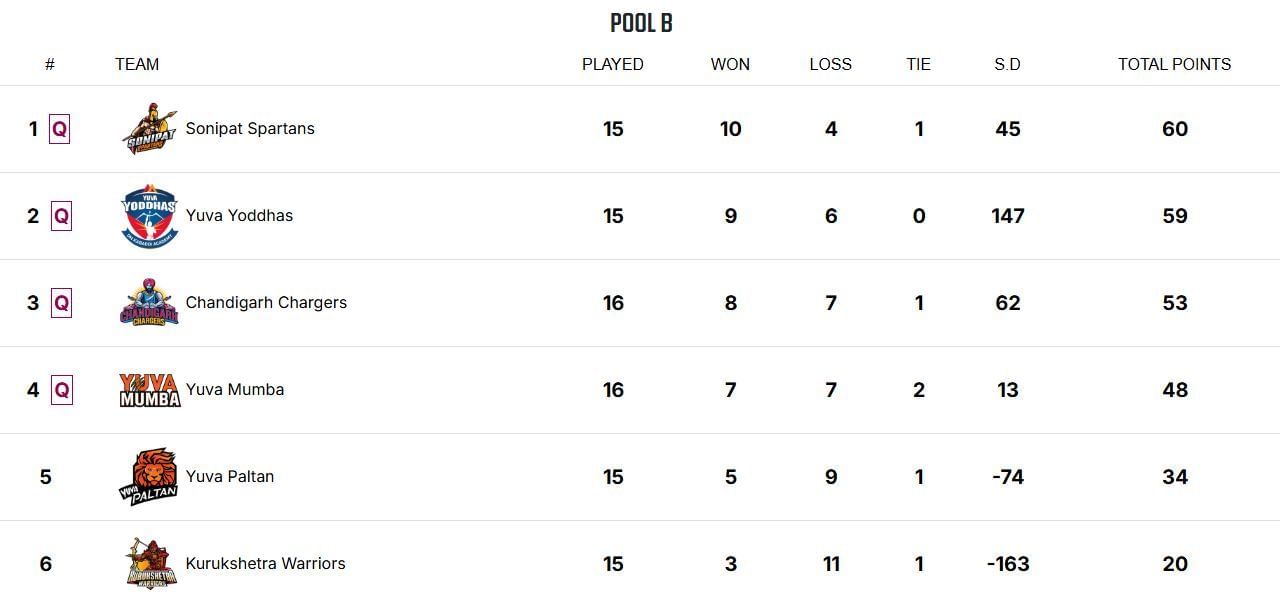Screen dimensions: 1280x606
Task: Click the Kurukshetra Warriors team logo
Action: 151,564
